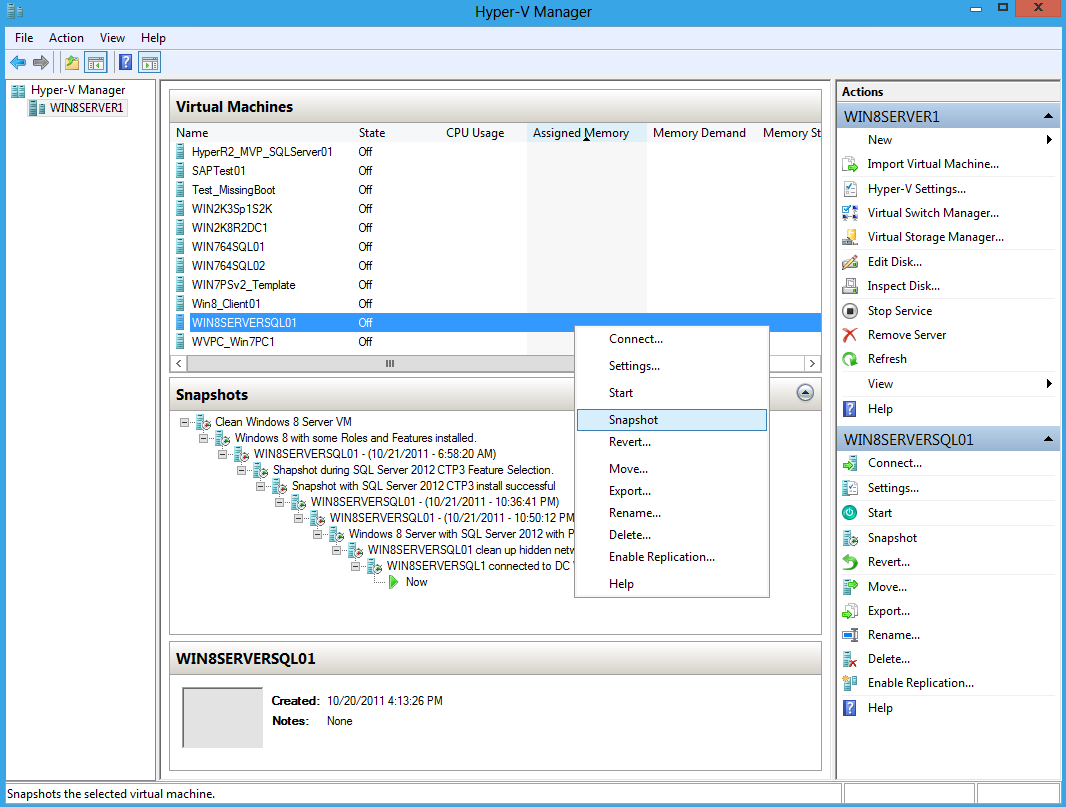
Task: Collapse the Clean Windows 8 Server VM snapshot node
Action: point(184,422)
